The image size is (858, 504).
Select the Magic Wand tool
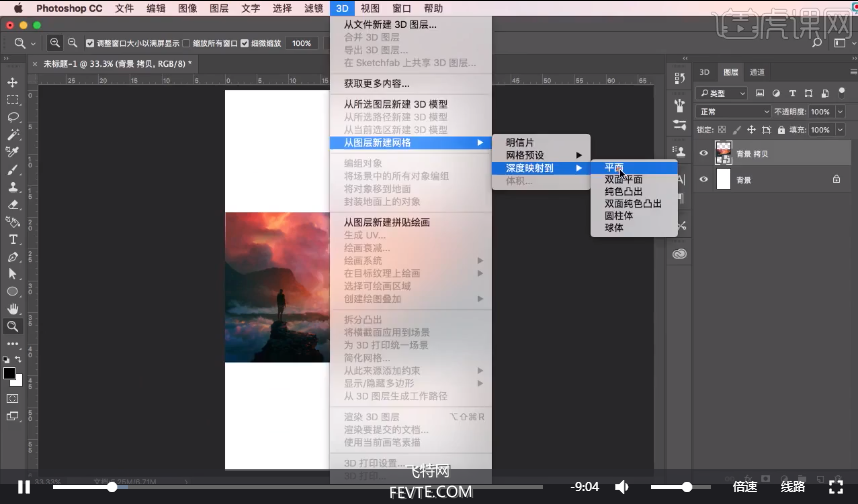pos(13,135)
